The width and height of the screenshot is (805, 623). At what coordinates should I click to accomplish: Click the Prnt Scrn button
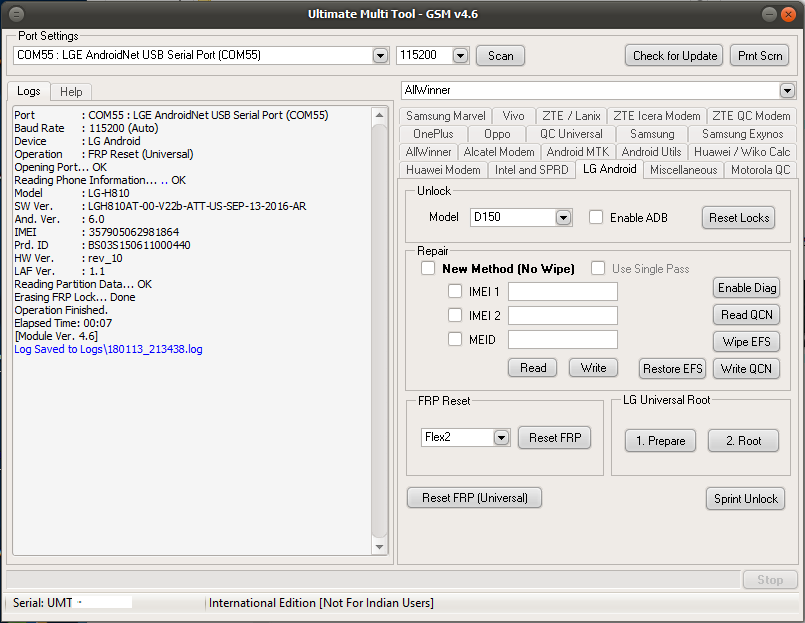coord(759,55)
